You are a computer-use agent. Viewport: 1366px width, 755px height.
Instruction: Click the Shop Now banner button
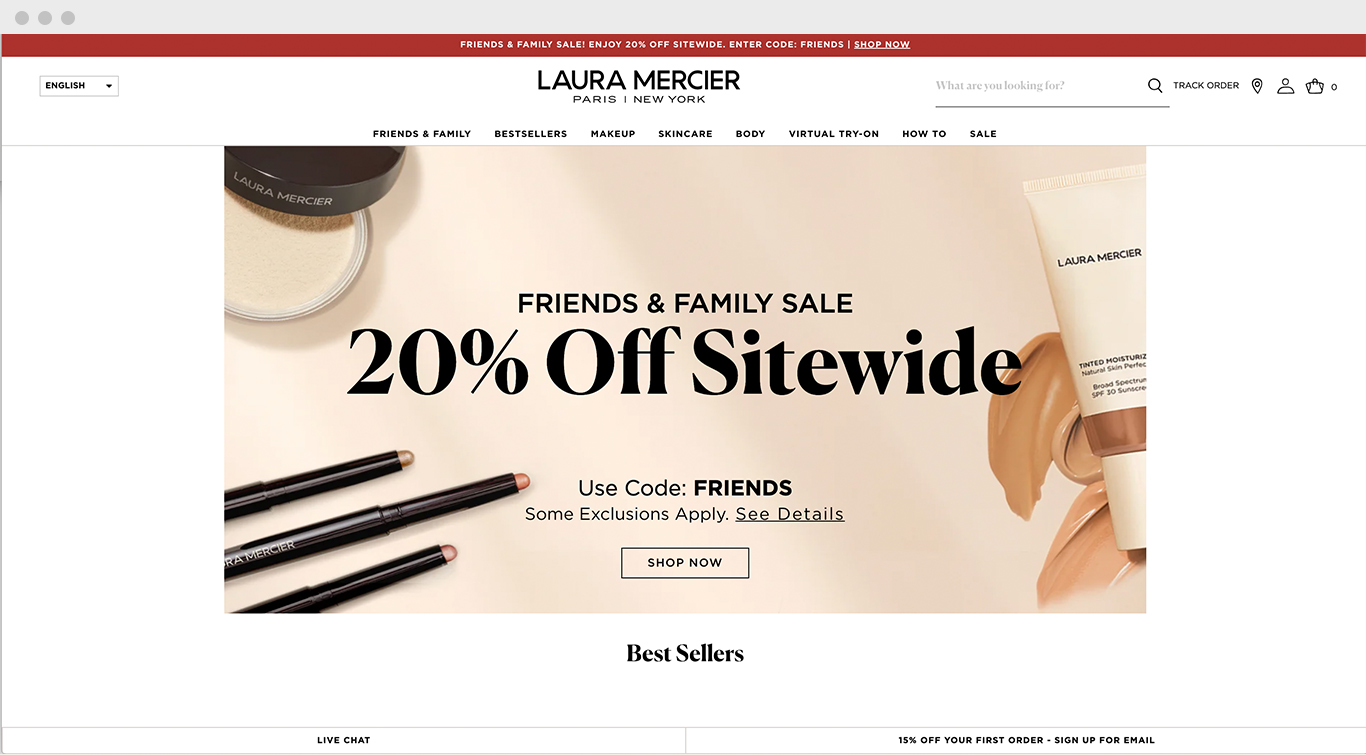[685, 563]
